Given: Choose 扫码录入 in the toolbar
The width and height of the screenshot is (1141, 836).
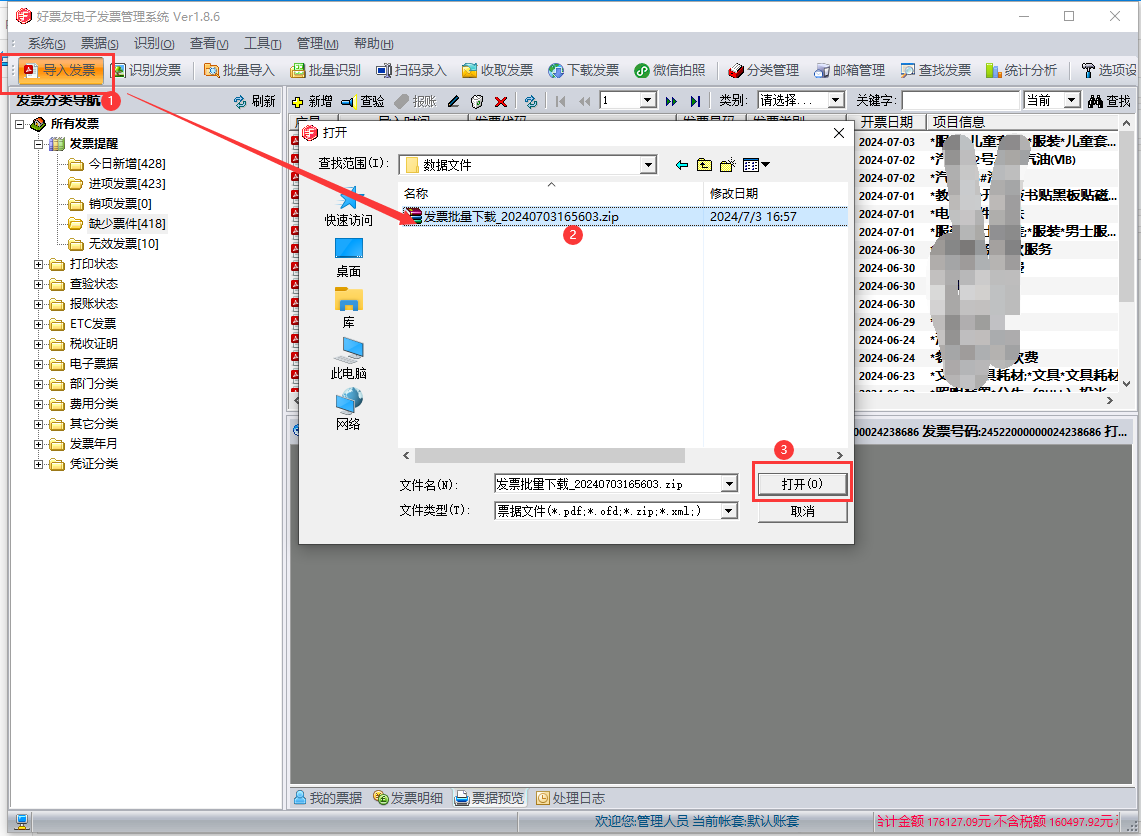Looking at the screenshot, I should click(411, 71).
